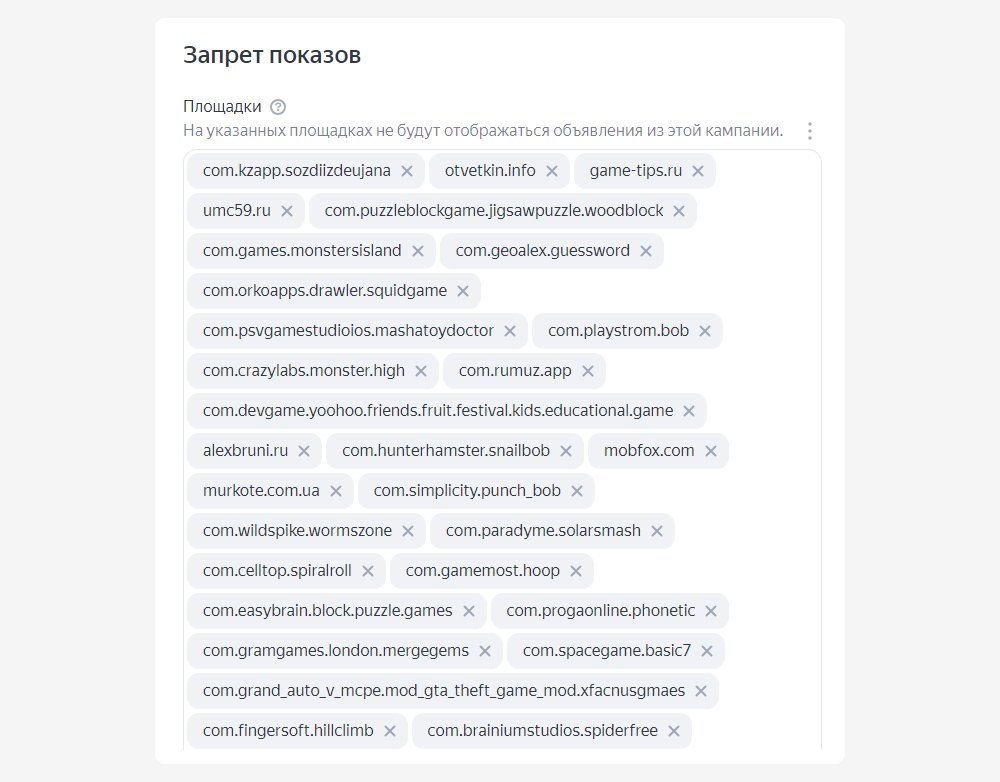The height and width of the screenshot is (782, 1000).
Task: Click the com.fingersoft.hillclimb tag label
Action: coord(288,731)
